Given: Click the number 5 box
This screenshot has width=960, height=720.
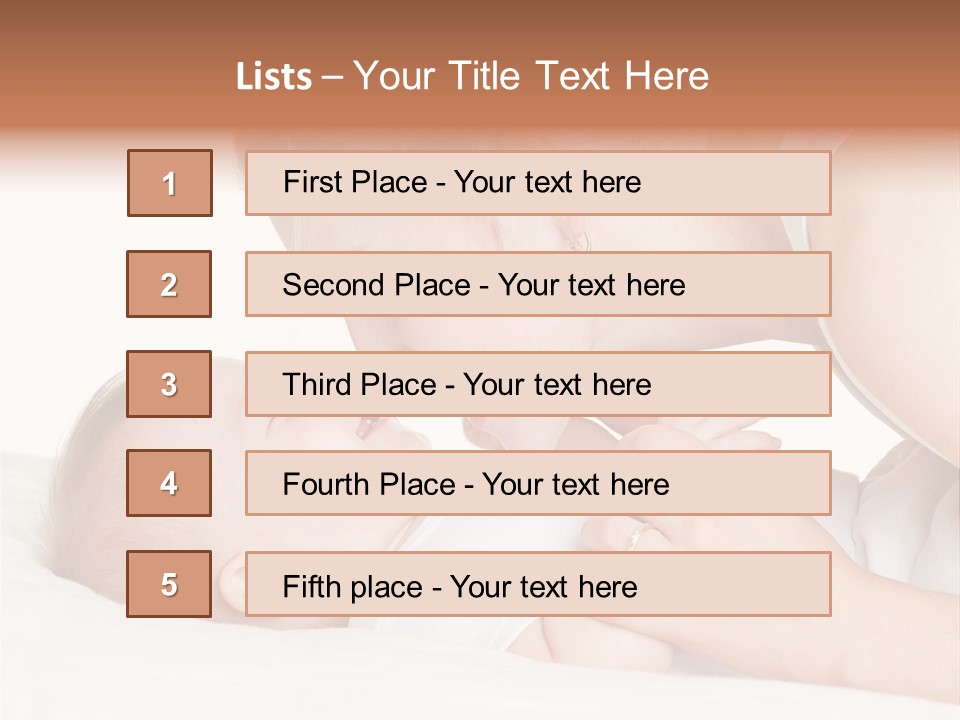Looking at the screenshot, I should (x=169, y=584).
